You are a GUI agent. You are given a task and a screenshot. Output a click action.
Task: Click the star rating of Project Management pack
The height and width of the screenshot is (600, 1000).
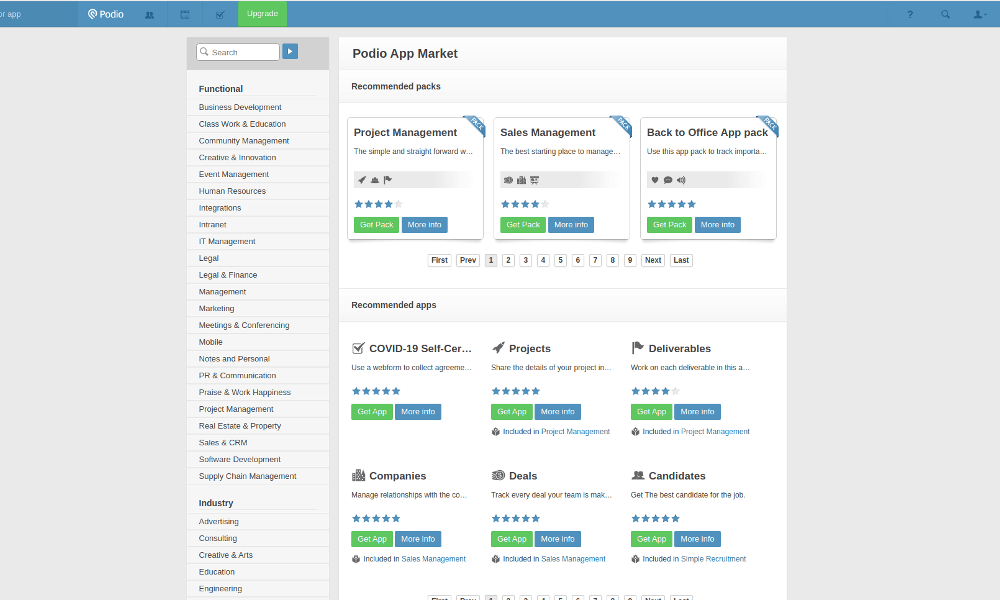click(379, 204)
